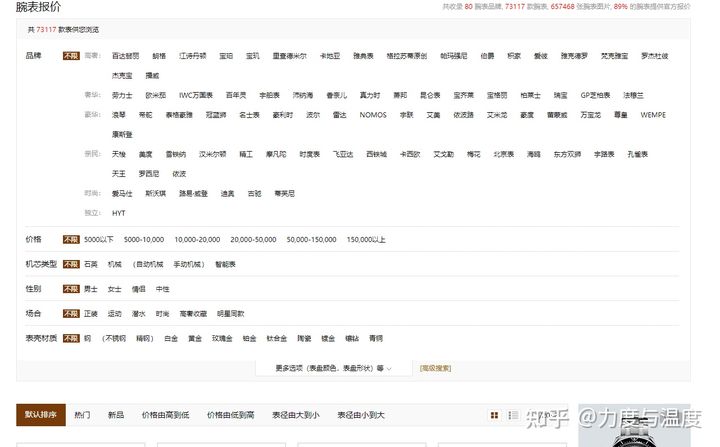The height and width of the screenshot is (447, 720).
Task: Choose 手动机械 movement type
Action: click(x=187, y=264)
